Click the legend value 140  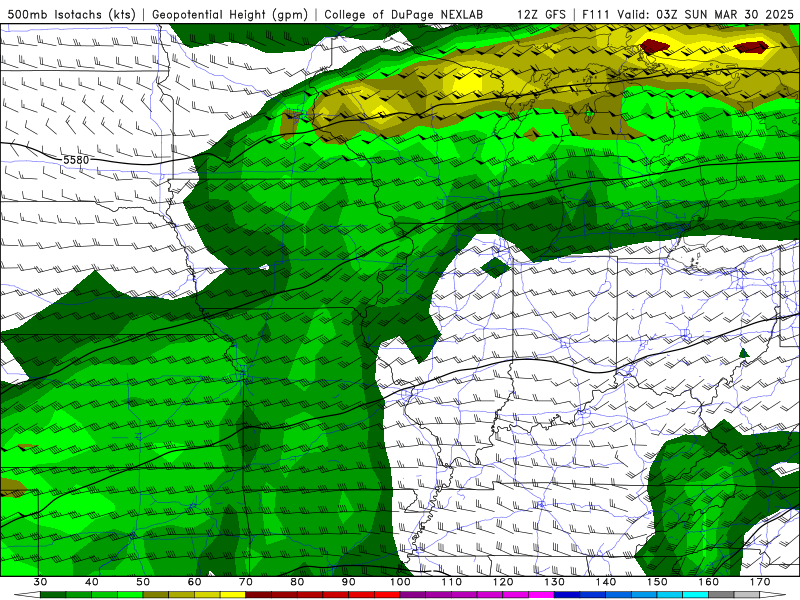coord(606,582)
